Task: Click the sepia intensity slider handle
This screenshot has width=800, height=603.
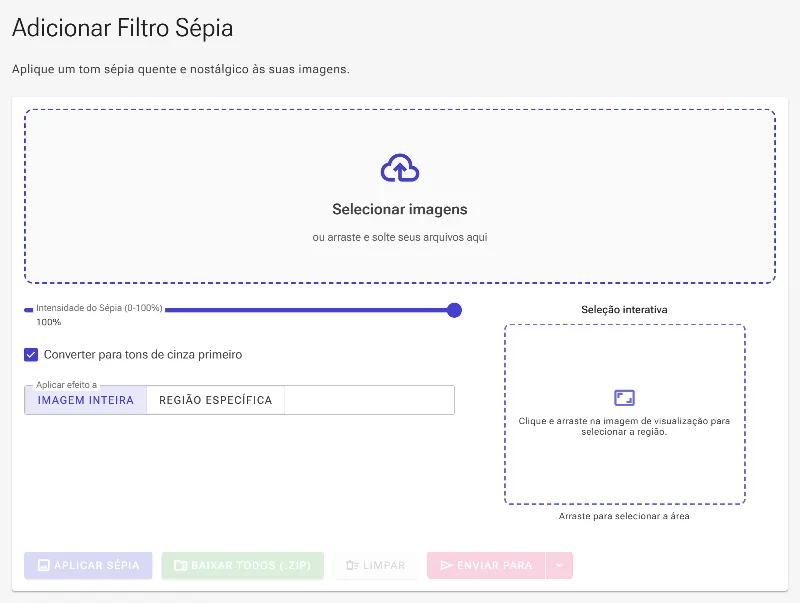Action: tap(454, 310)
